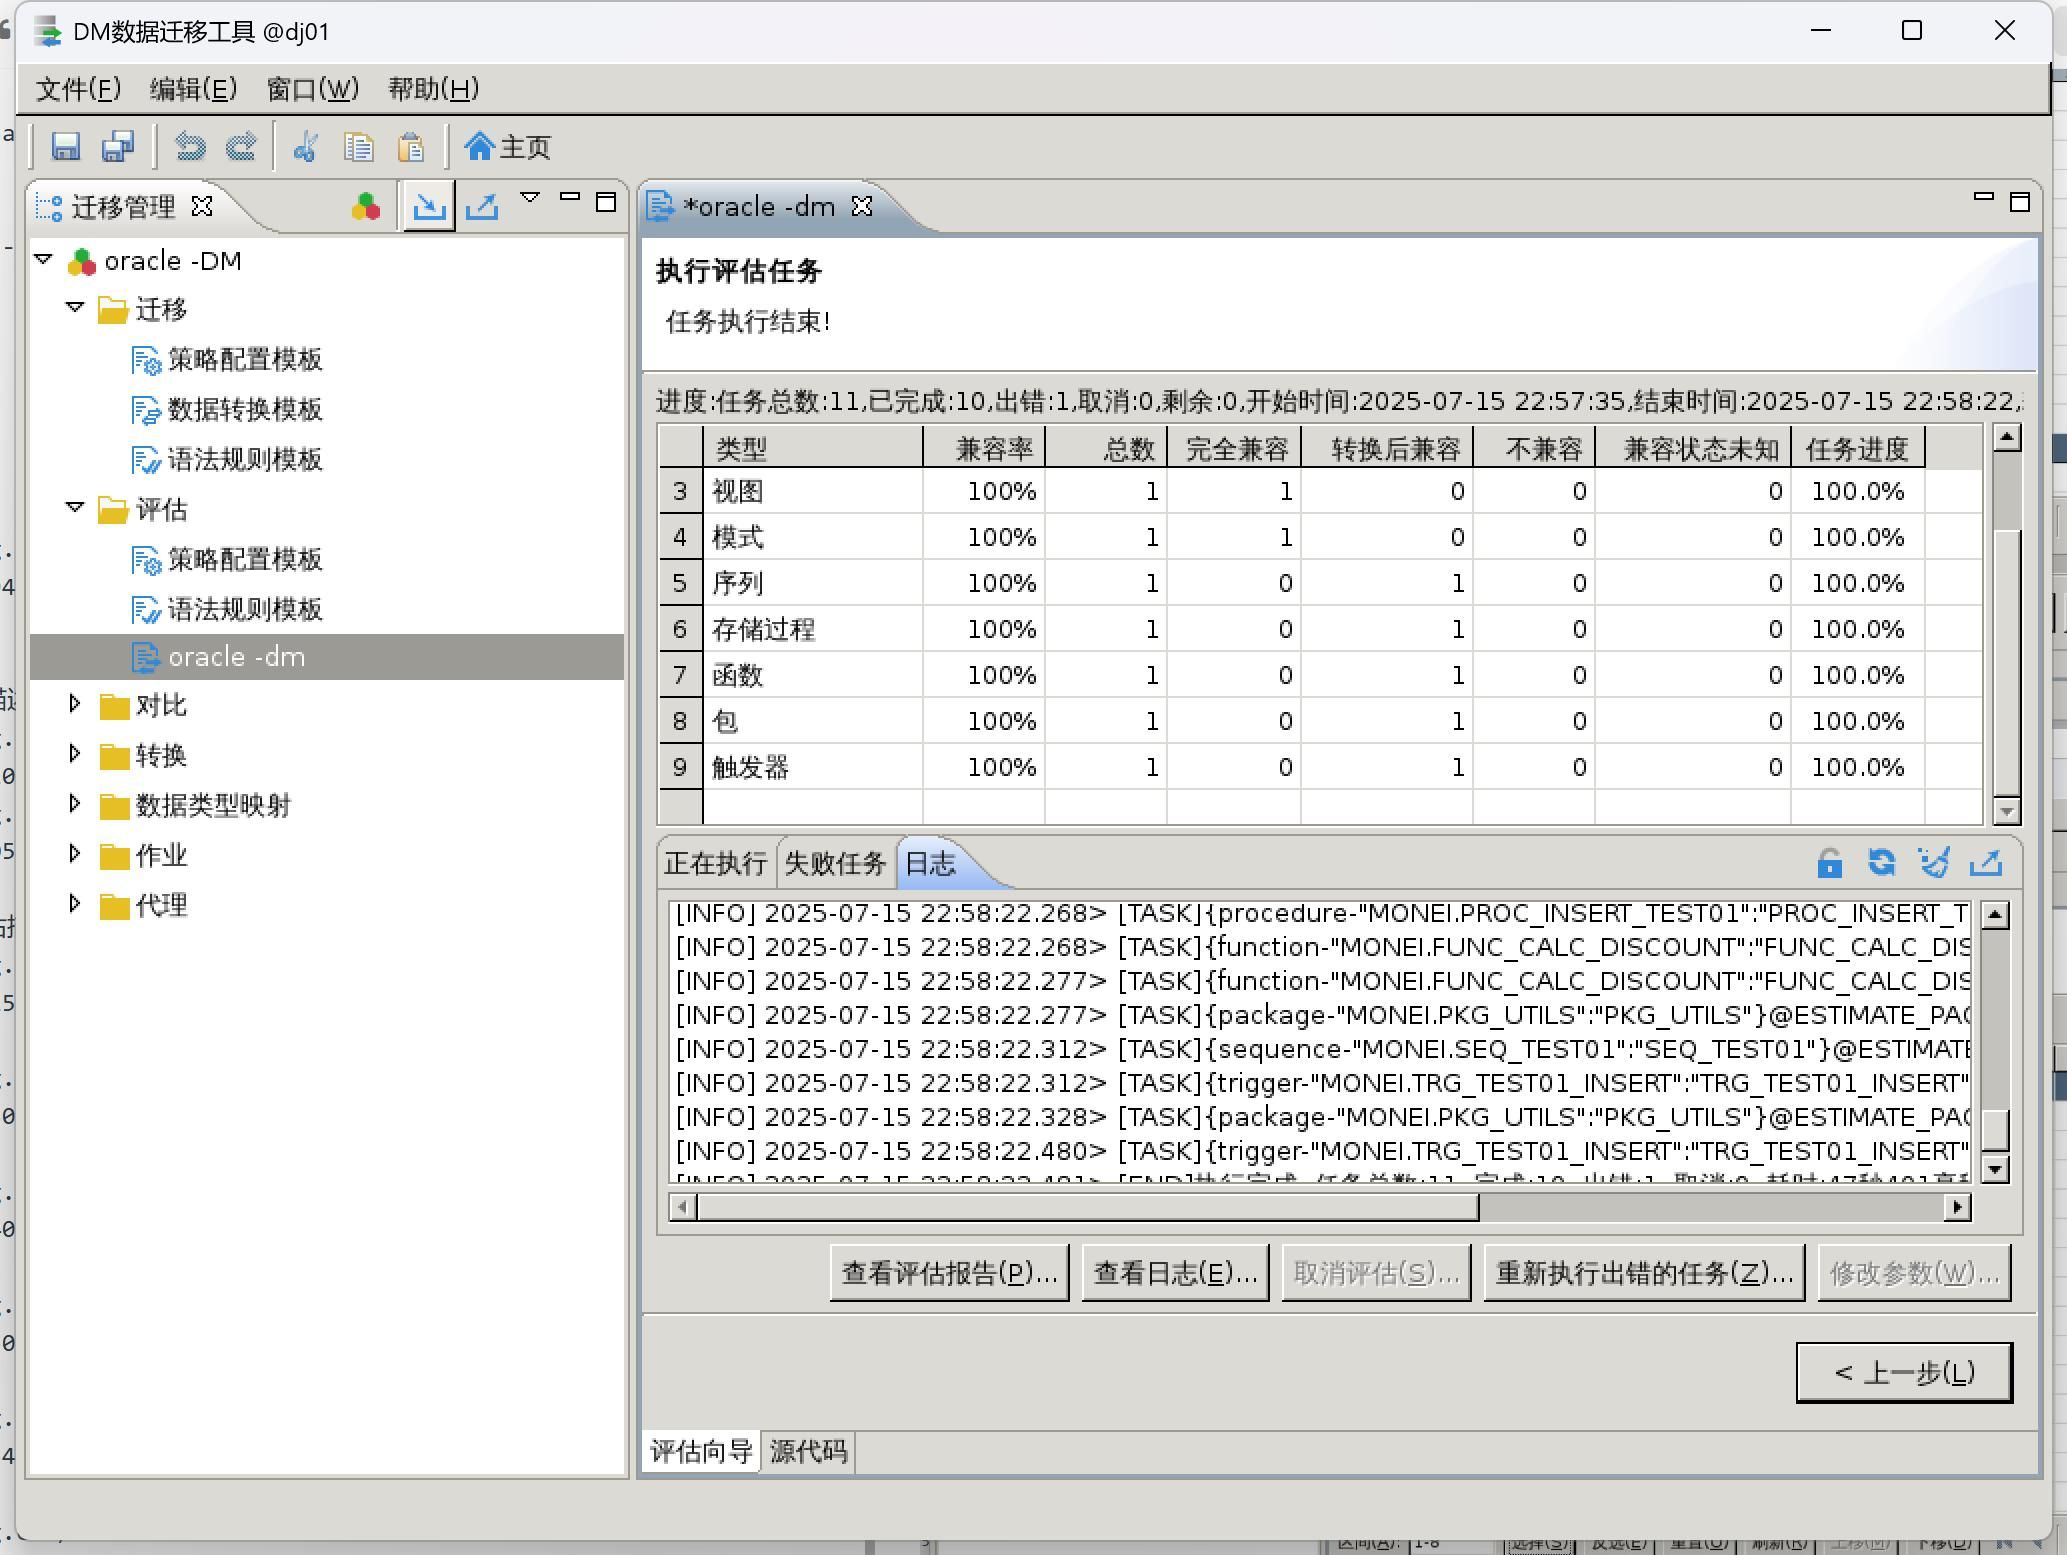Click the export icon in 迁移管理 panel
2067x1555 pixels.
click(482, 206)
